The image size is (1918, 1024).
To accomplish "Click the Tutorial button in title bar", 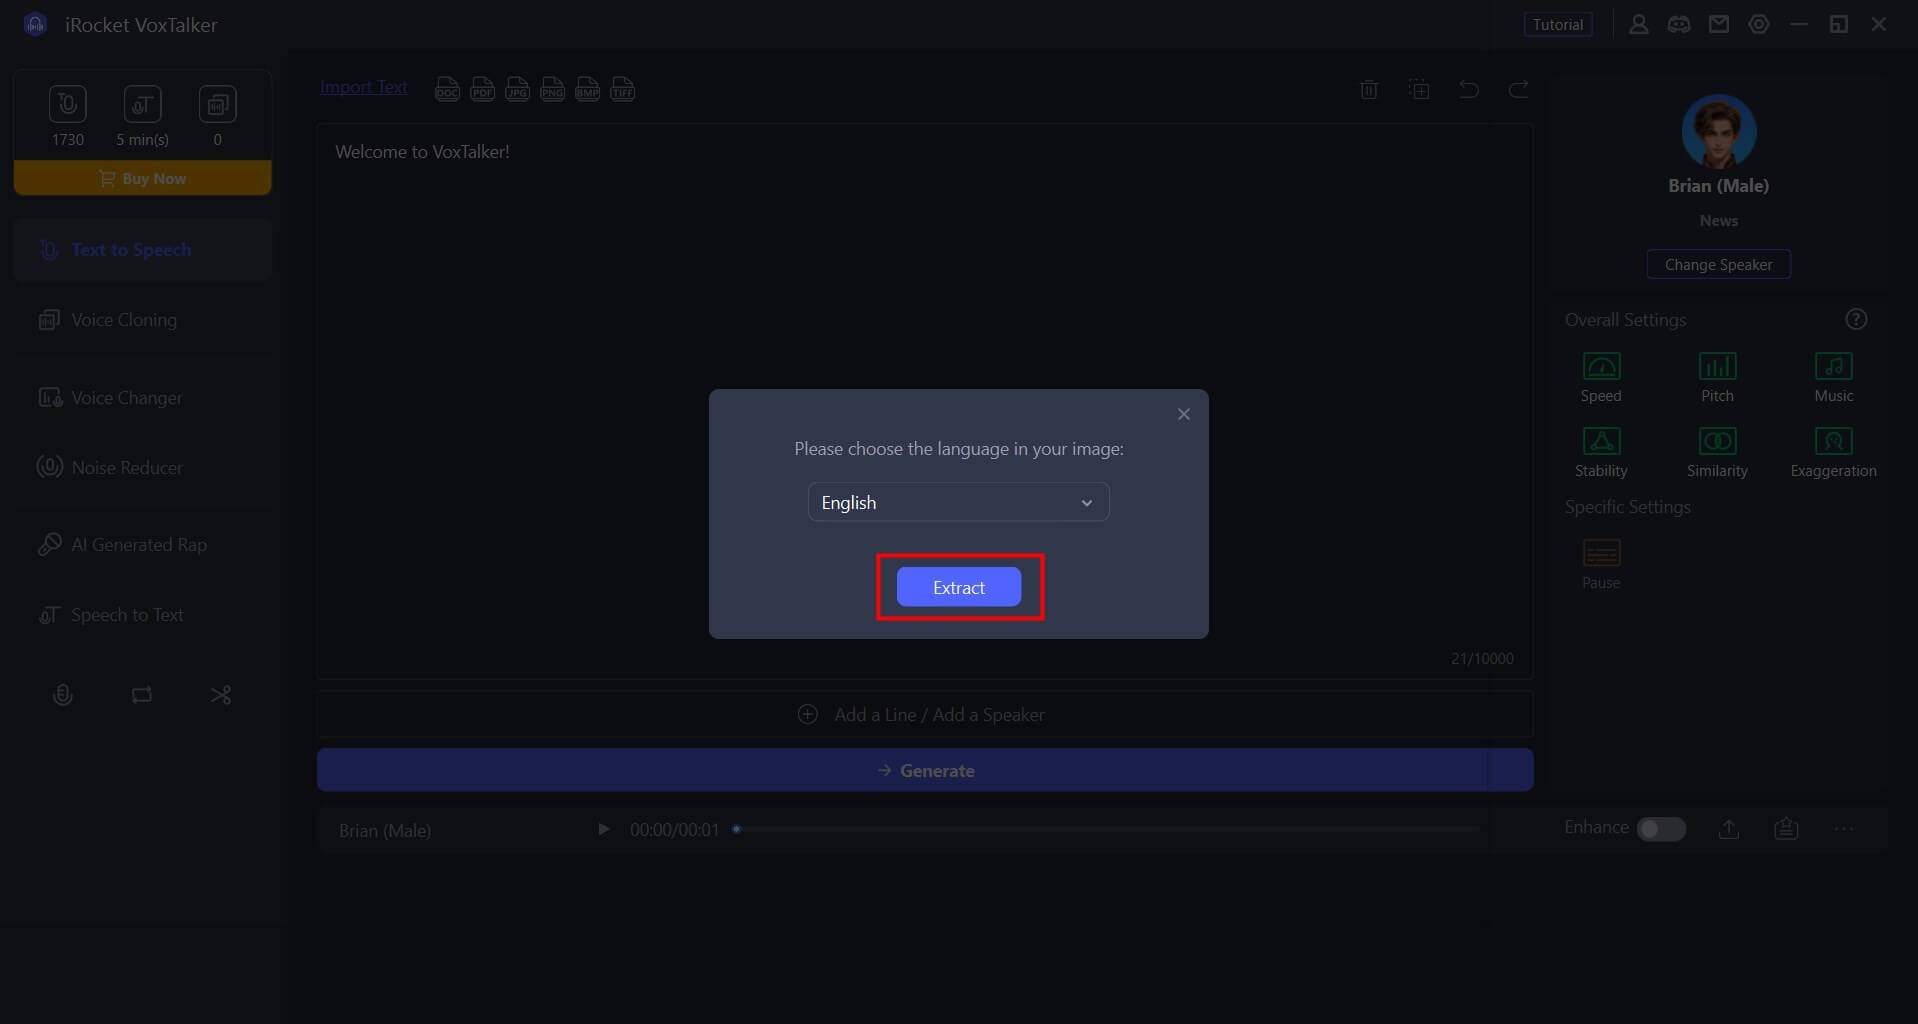I will [x=1557, y=24].
